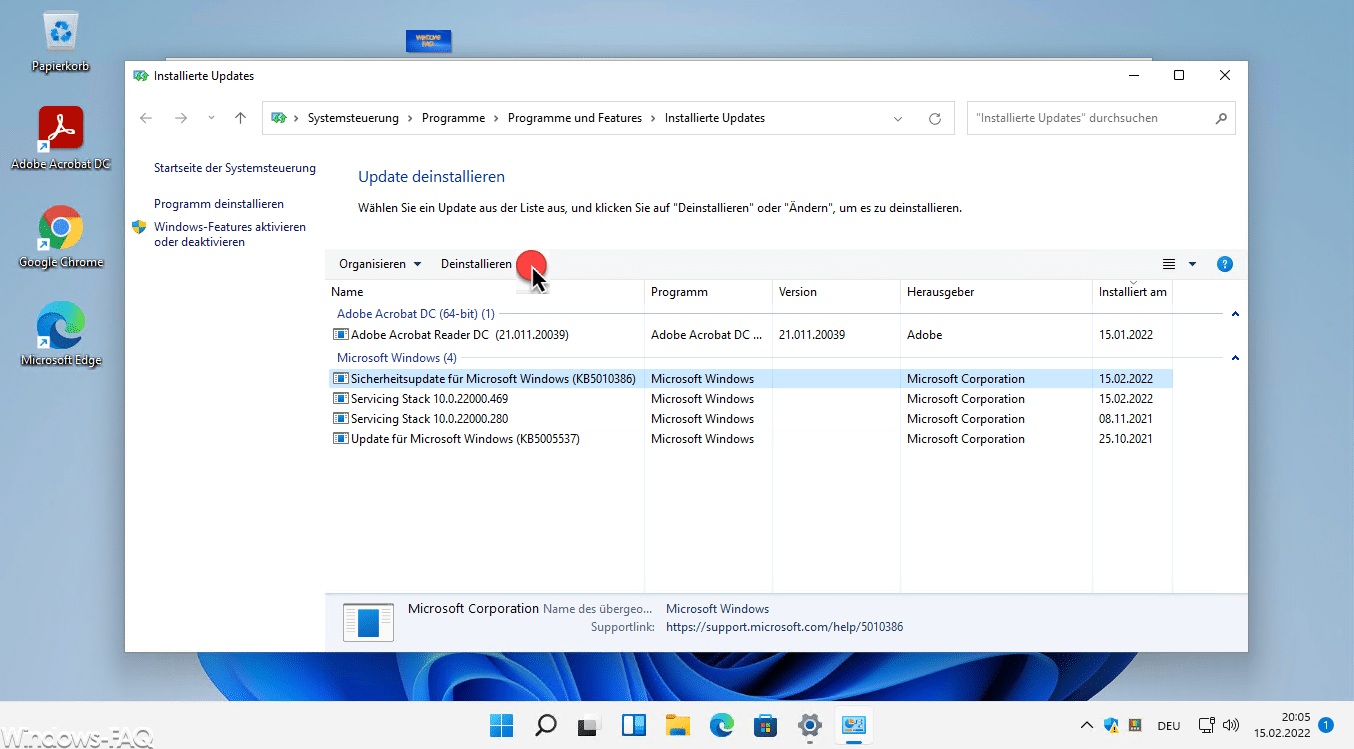The height and width of the screenshot is (749, 1354).
Task: Click date 25.10.2021 cell
Action: 1126,439
